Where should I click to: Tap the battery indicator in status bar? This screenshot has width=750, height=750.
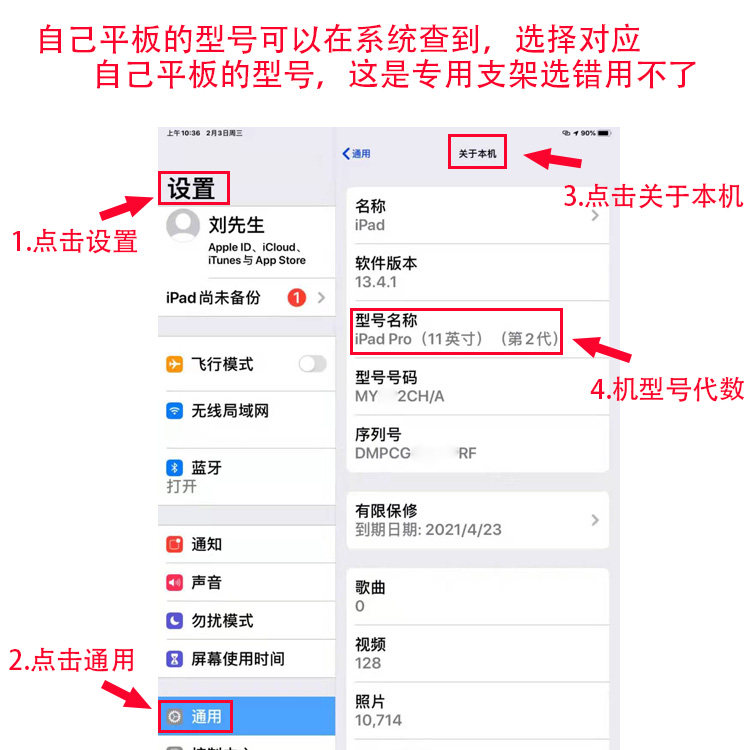[605, 133]
